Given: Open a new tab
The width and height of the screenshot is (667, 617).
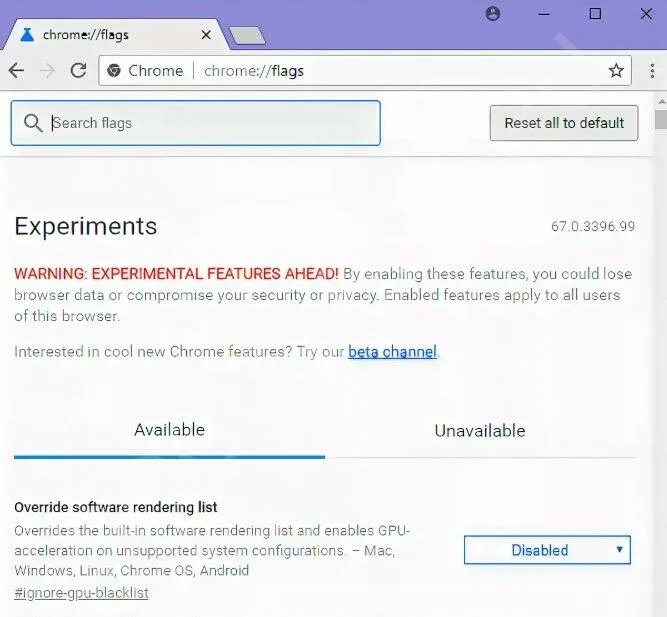Looking at the screenshot, I should (247, 35).
